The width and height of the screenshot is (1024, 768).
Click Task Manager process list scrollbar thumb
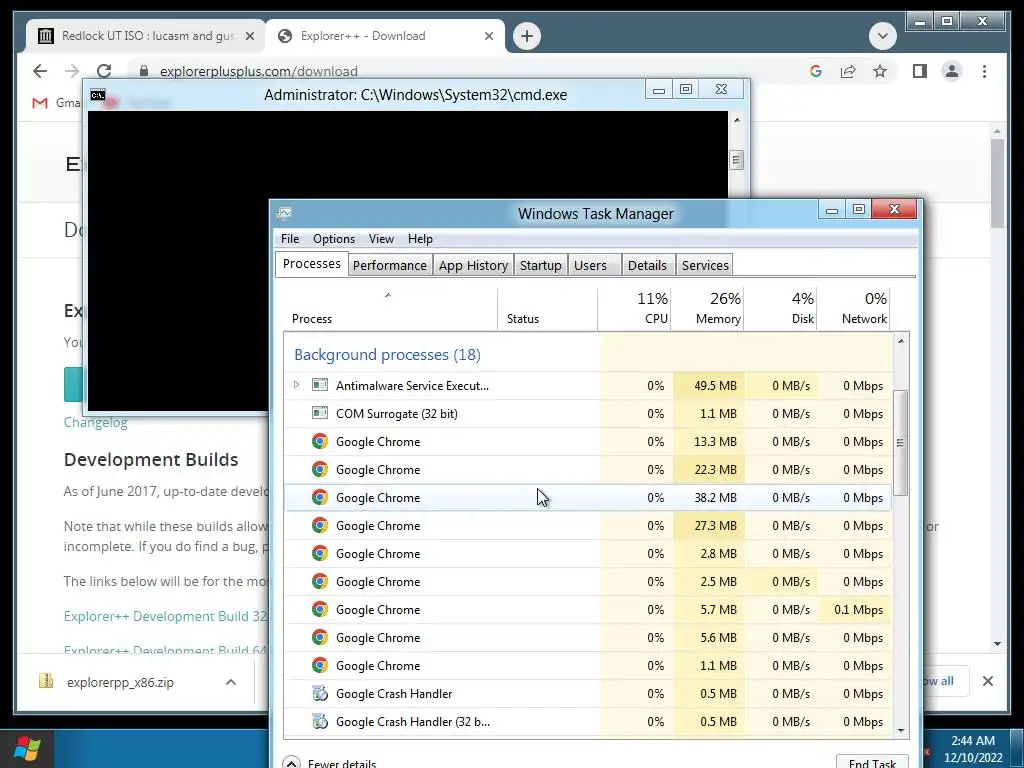(901, 443)
